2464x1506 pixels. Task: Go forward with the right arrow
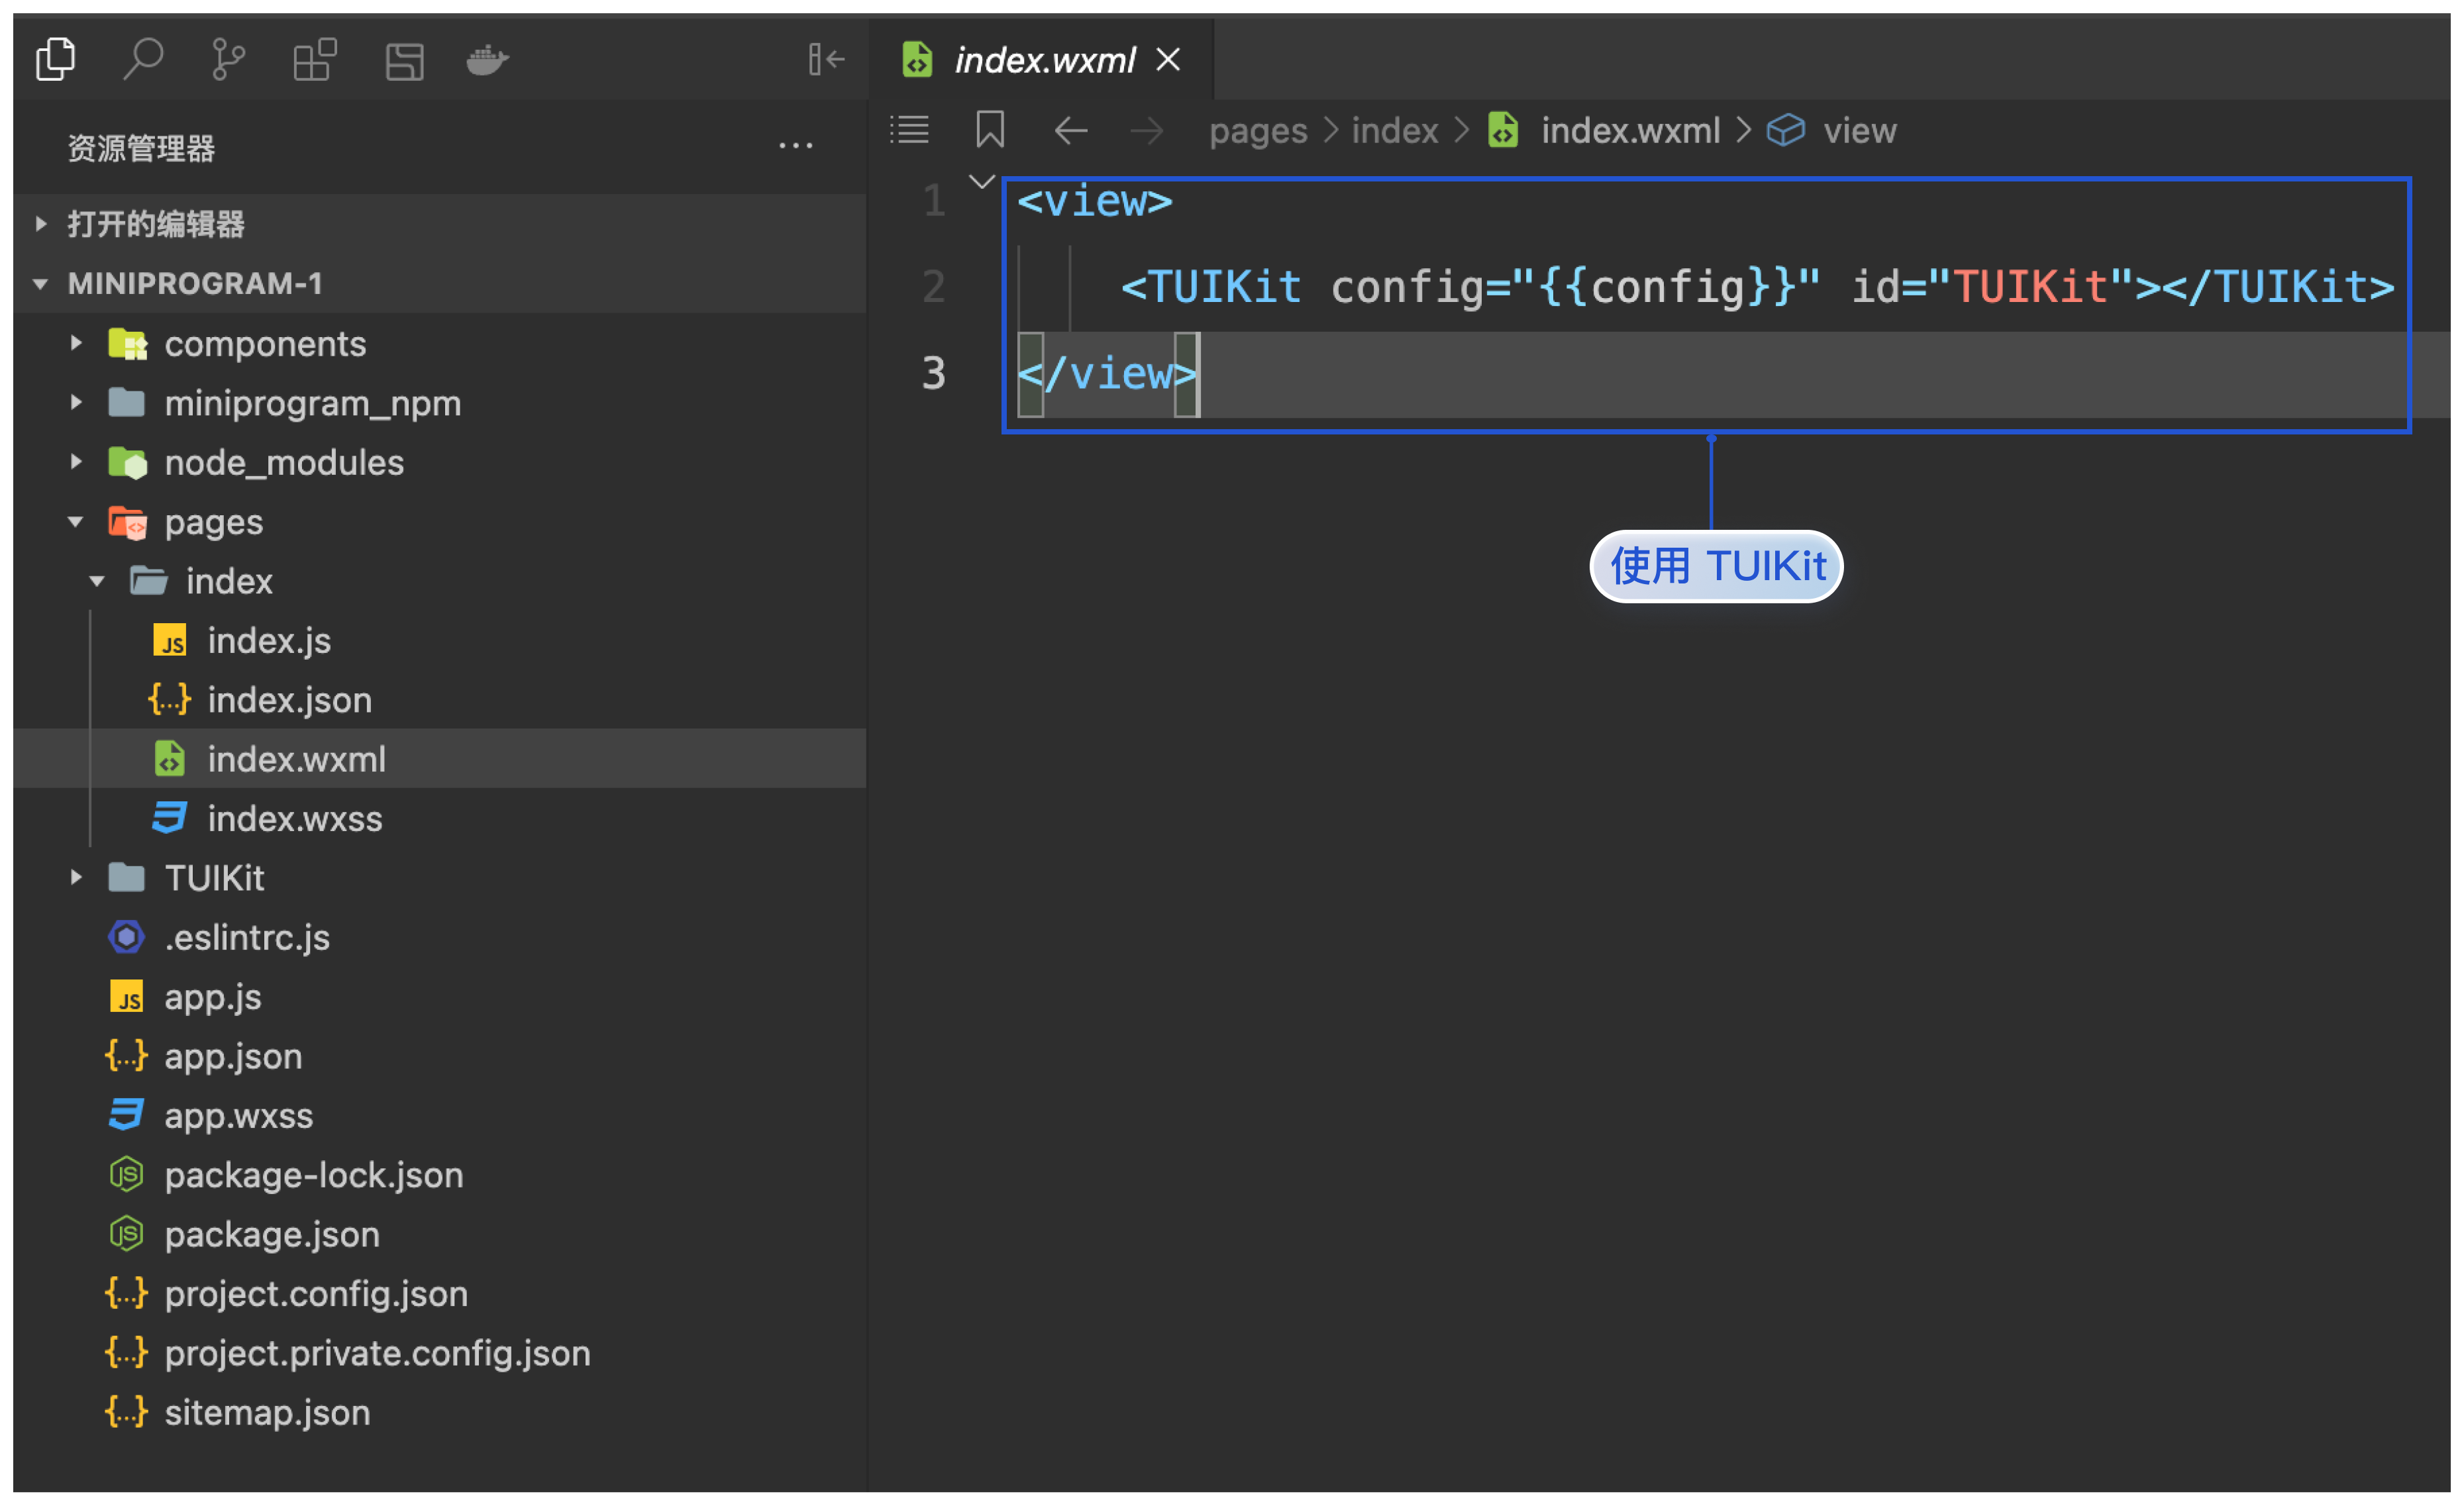click(x=1147, y=130)
